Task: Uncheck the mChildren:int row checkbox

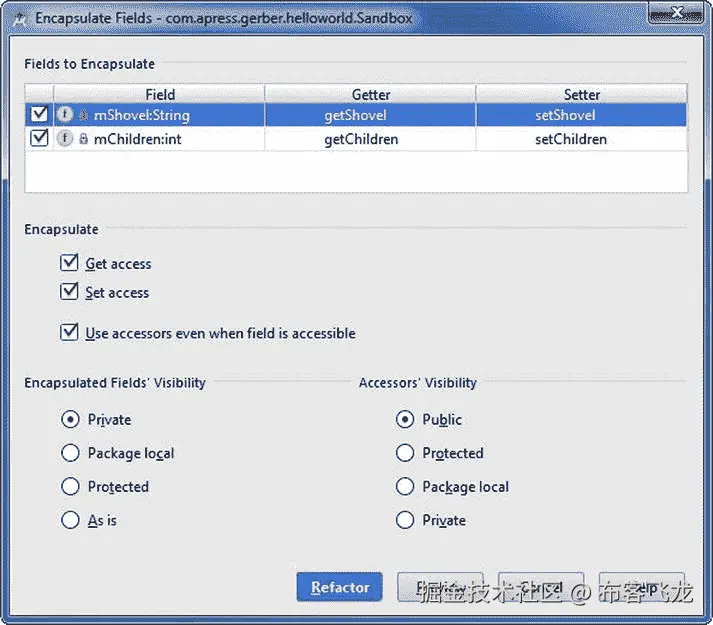Action: tap(39, 137)
